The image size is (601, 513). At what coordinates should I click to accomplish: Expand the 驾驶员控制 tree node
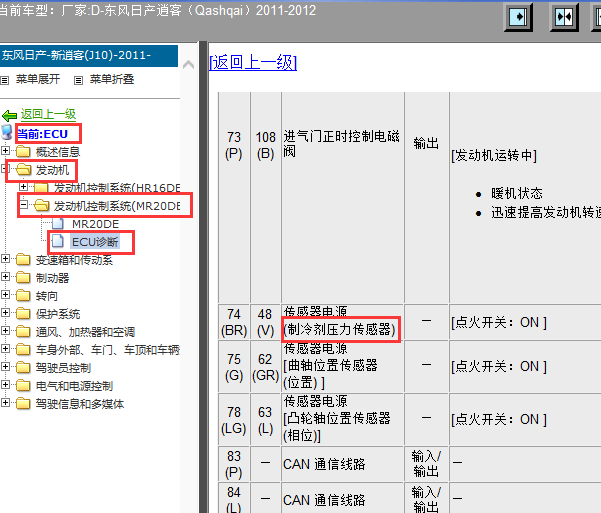[x=5, y=366]
